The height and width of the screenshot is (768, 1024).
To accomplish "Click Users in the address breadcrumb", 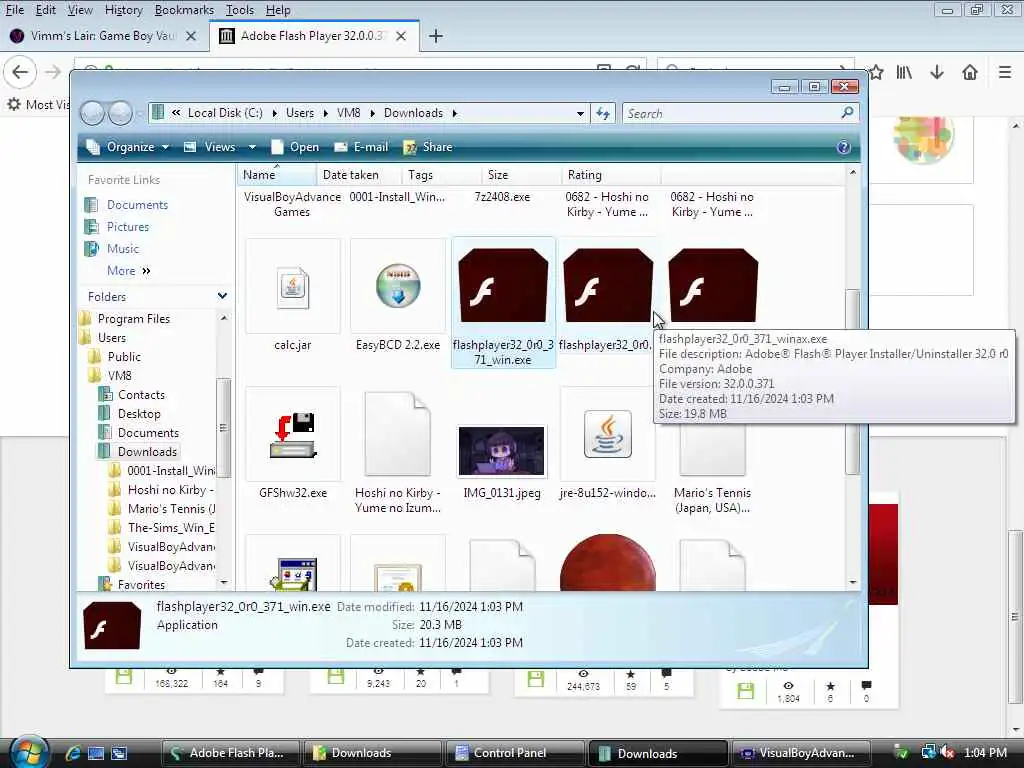I will point(300,113).
